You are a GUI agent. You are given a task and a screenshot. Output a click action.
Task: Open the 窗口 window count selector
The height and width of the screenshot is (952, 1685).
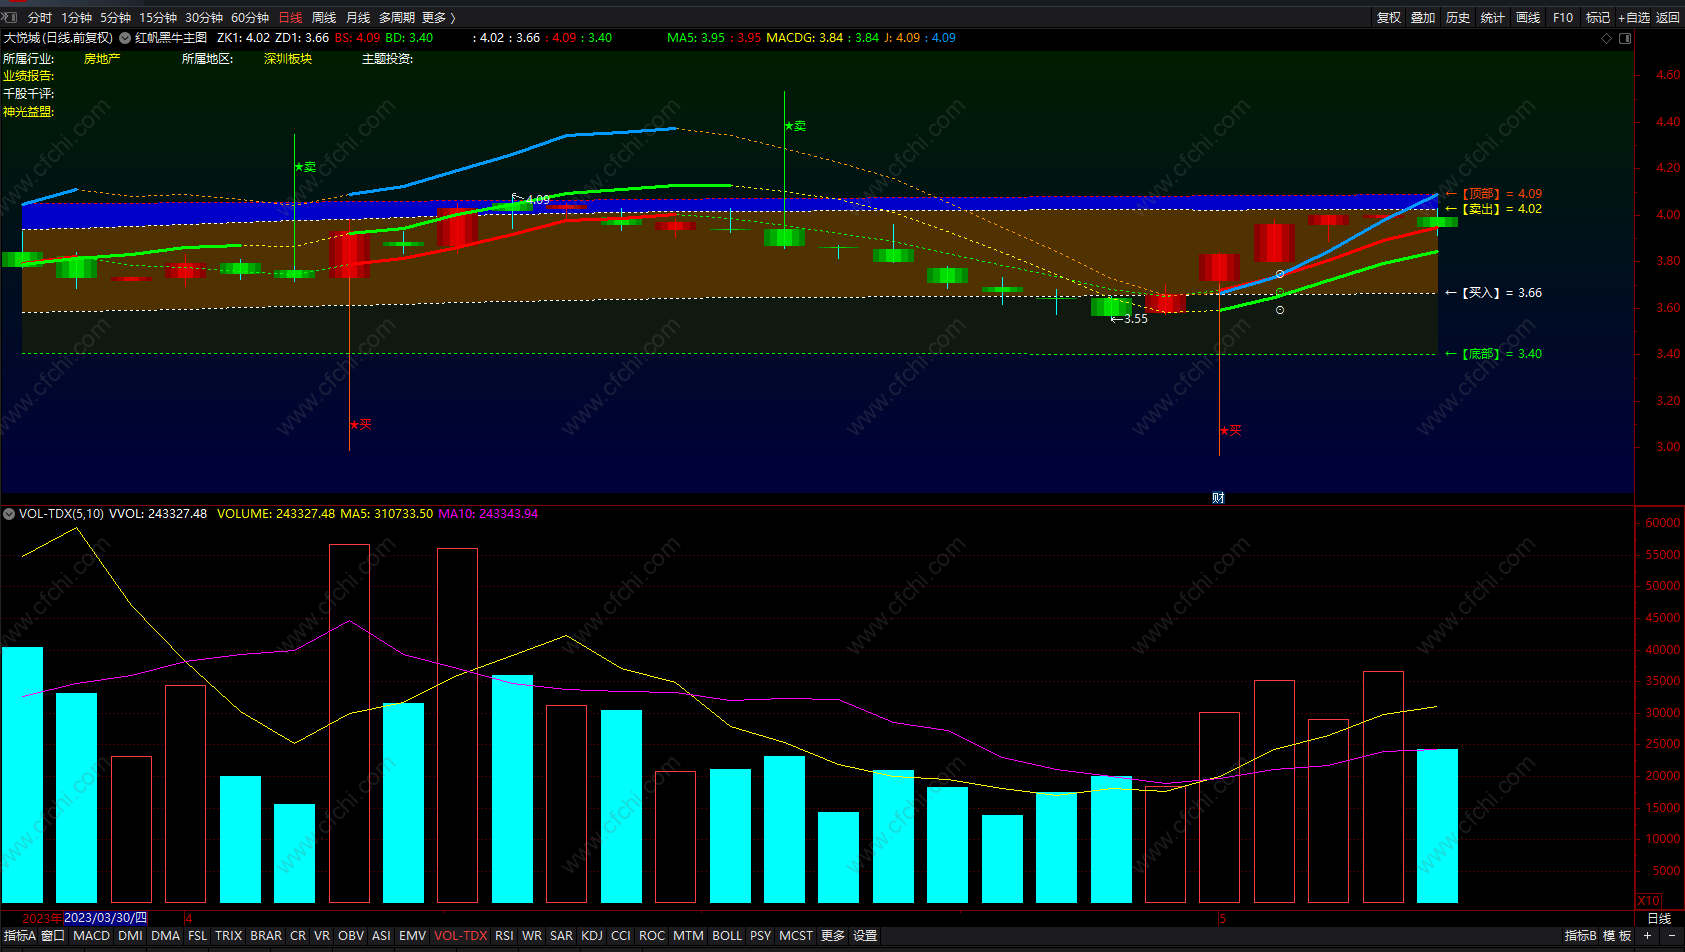coord(53,936)
